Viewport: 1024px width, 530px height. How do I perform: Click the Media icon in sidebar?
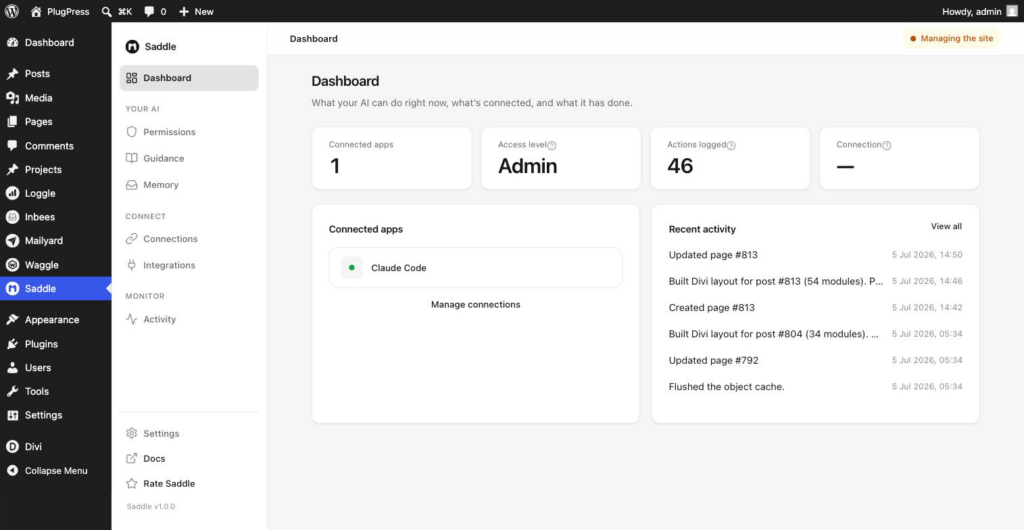pyautogui.click(x=12, y=98)
